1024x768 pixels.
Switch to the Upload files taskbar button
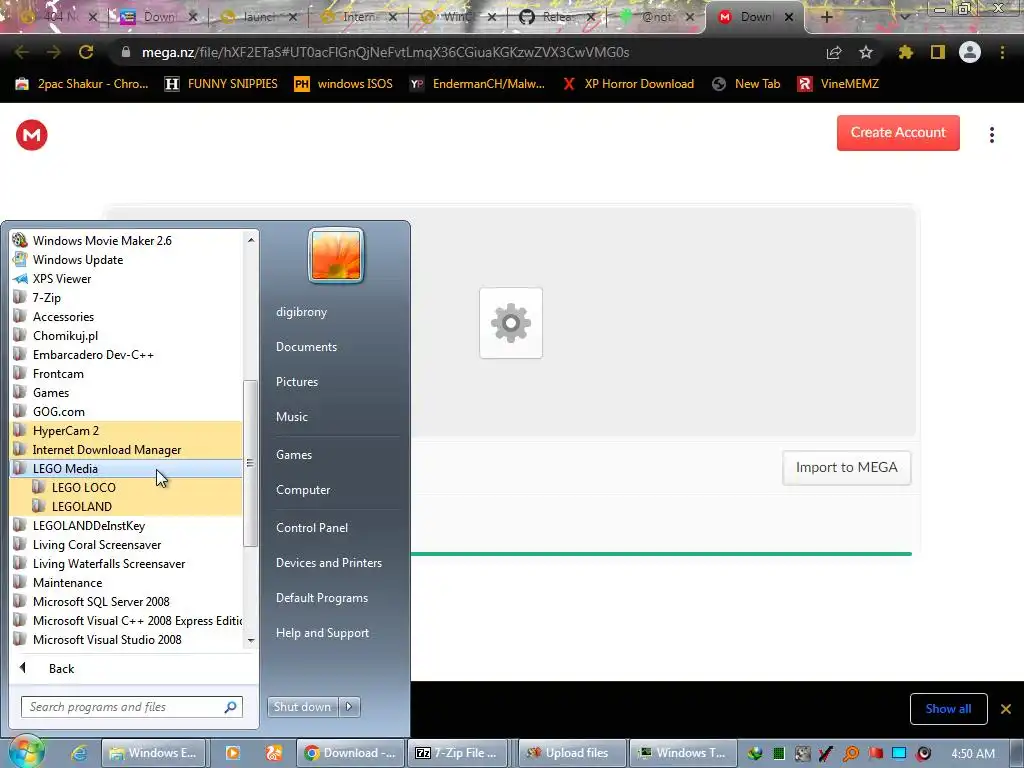pos(573,753)
